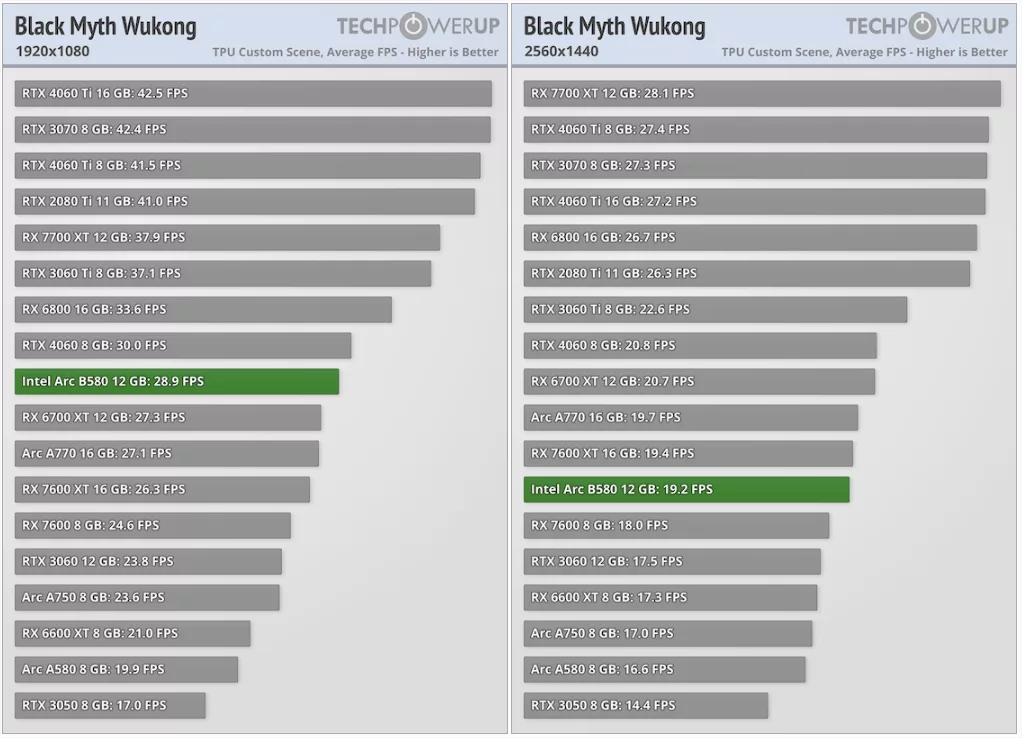1022x738 pixels.
Task: Click the RTX 2080 Ti 11 GB bar at 1080p
Action: pos(245,201)
